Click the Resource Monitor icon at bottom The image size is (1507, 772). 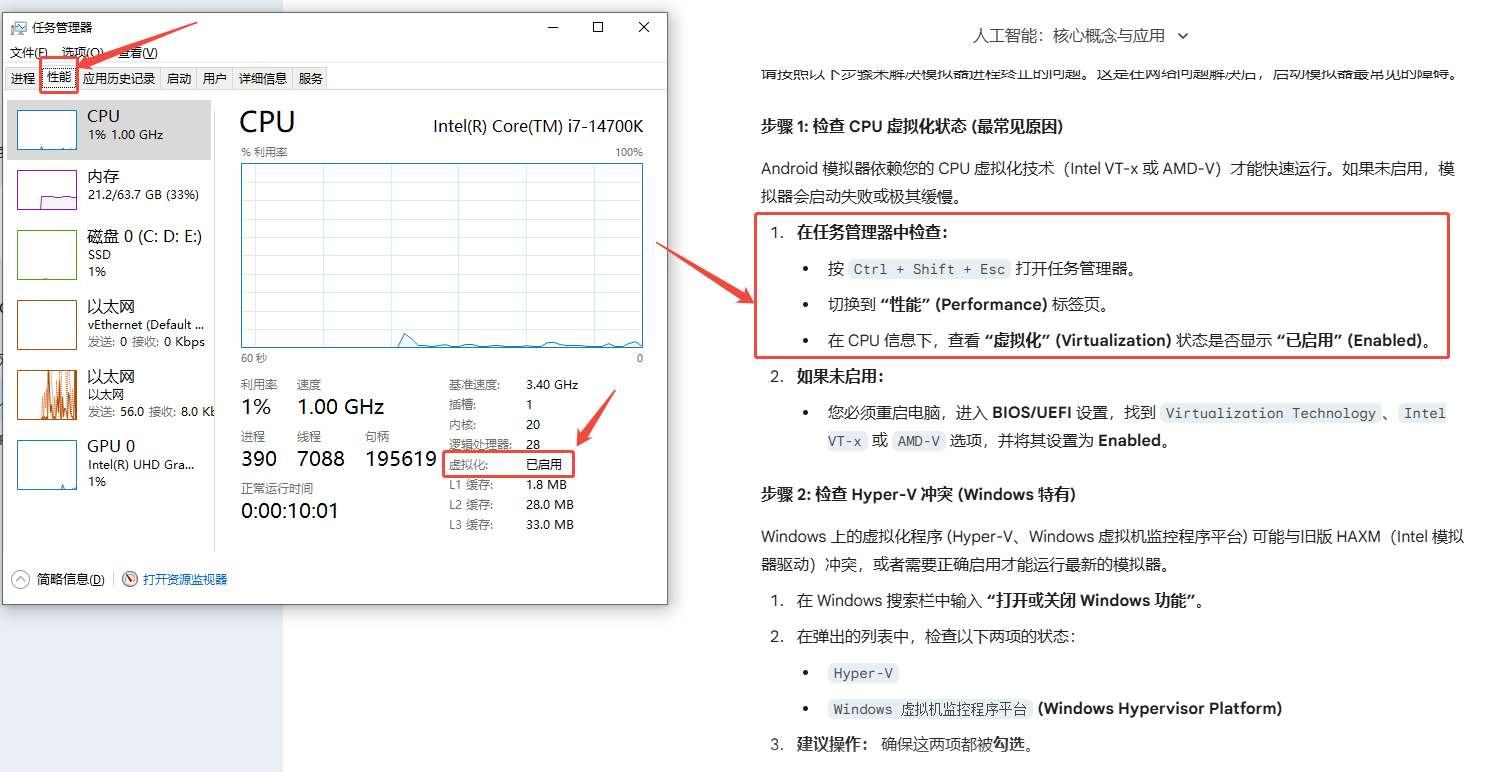click(x=130, y=579)
